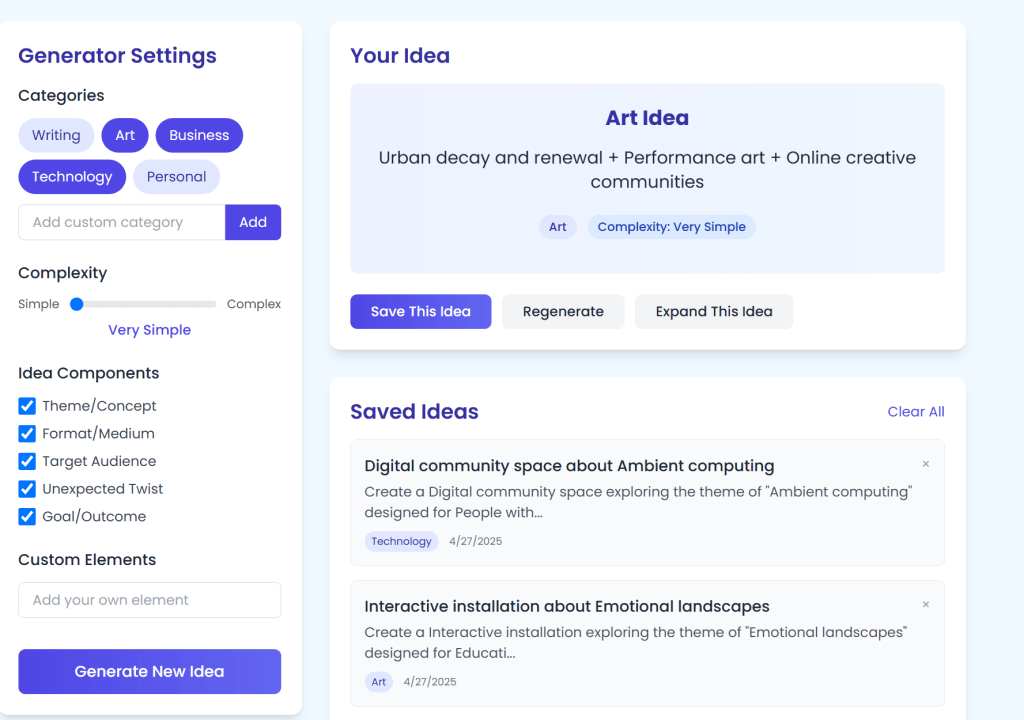Disable the Target Audience checkbox
The image size is (1024, 720).
(27, 461)
